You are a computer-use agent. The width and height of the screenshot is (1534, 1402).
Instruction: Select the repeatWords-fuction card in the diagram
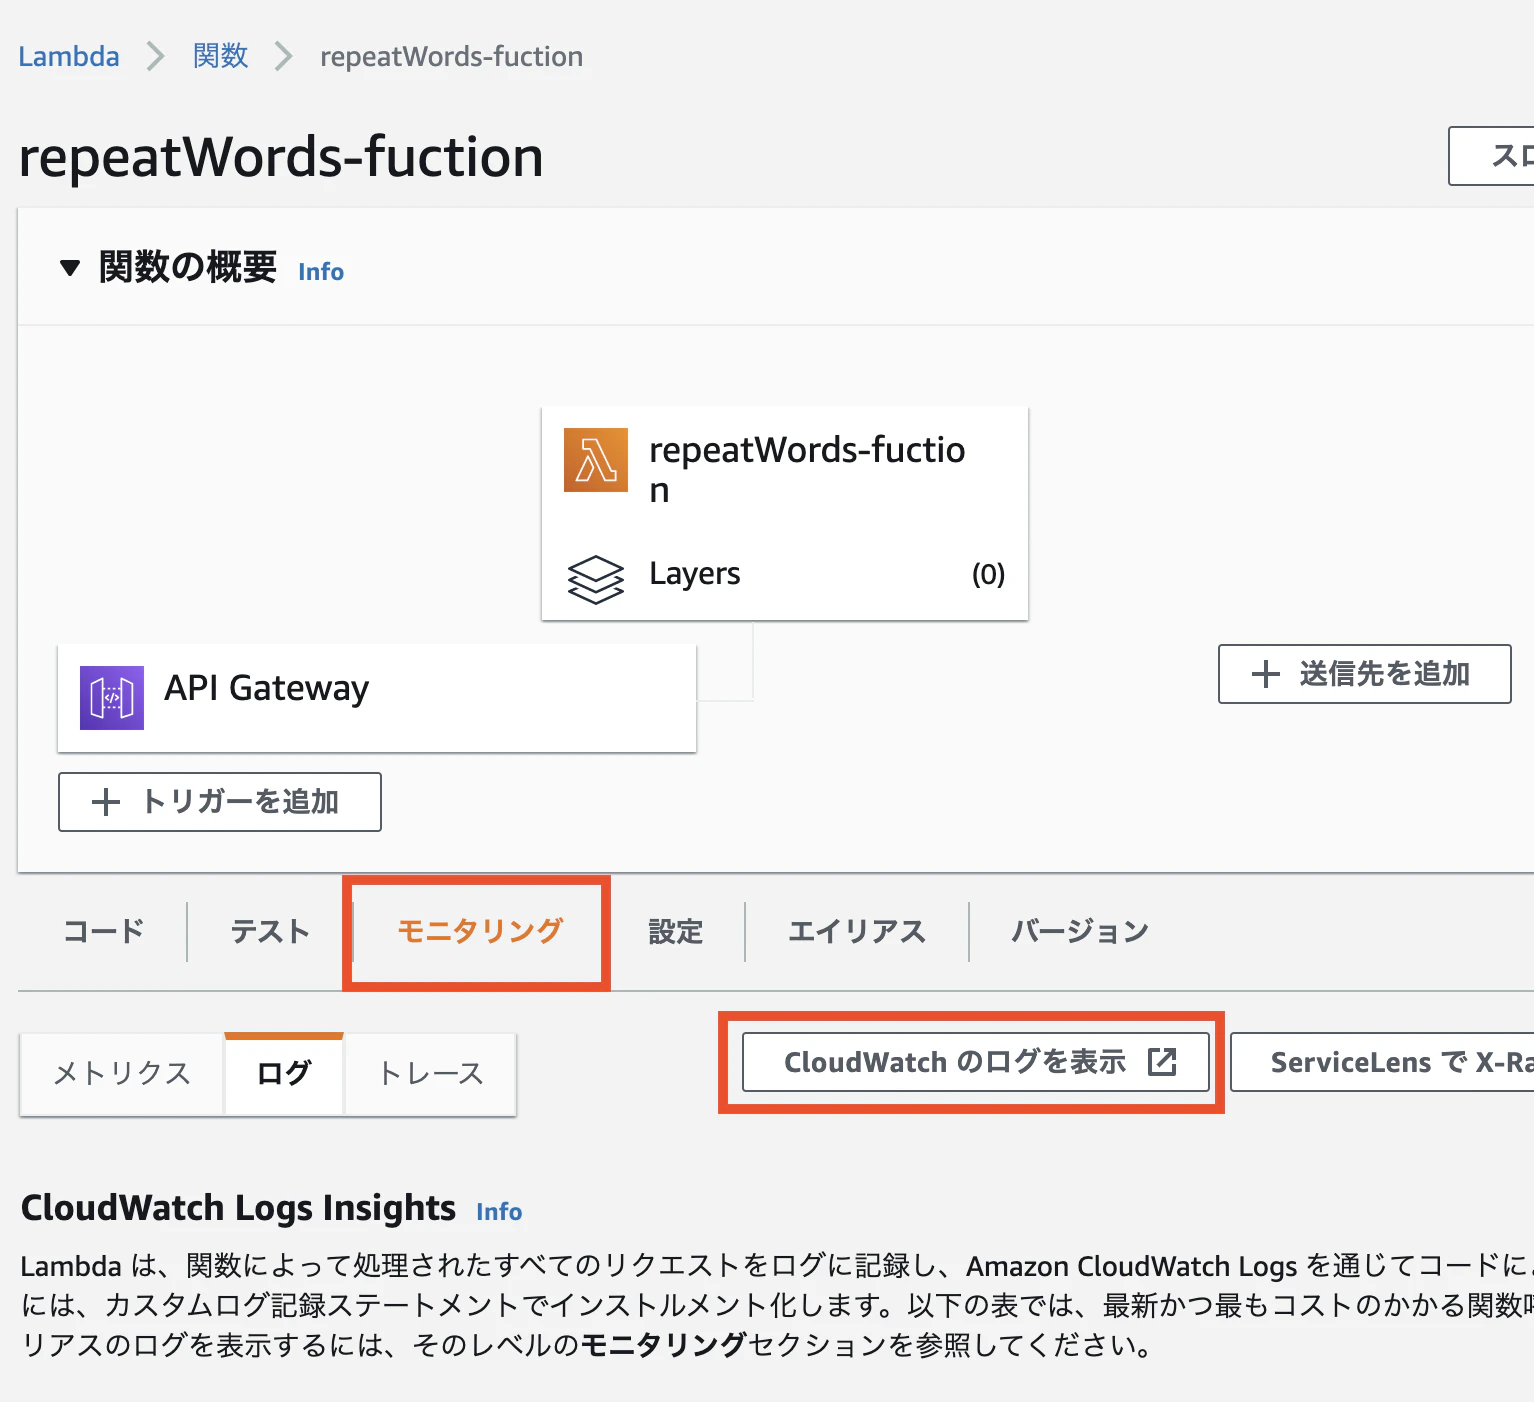785,513
